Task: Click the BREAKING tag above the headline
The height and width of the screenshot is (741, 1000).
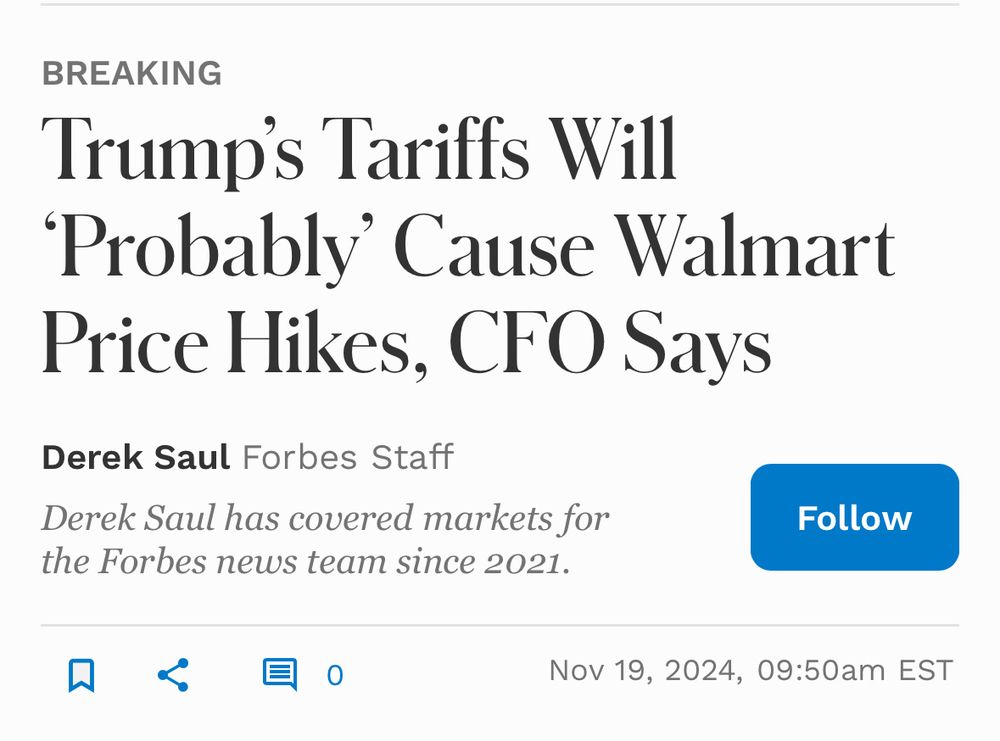Action: click(132, 73)
